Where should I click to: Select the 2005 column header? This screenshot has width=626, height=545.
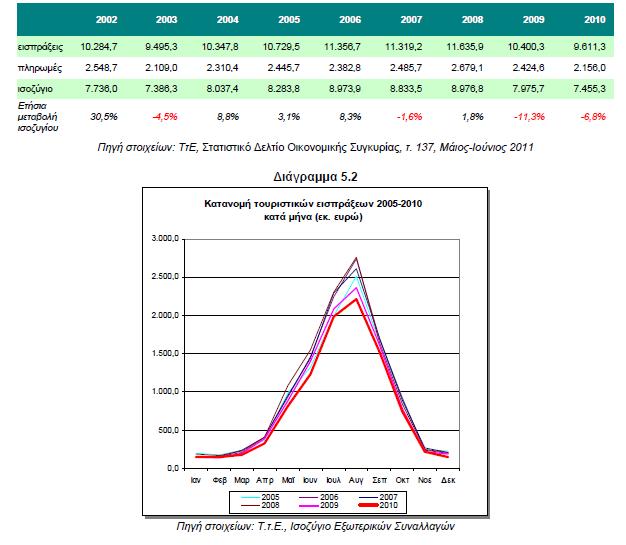pyautogui.click(x=289, y=20)
